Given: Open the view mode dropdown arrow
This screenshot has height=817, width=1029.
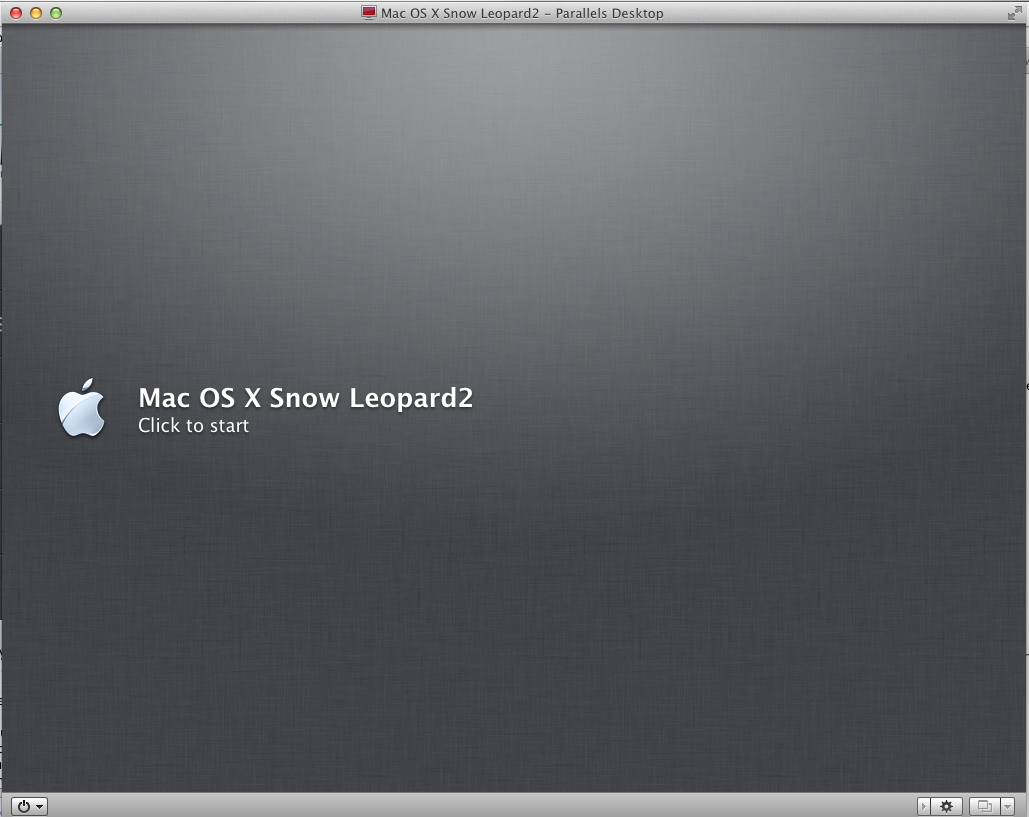Looking at the screenshot, I should click(x=1007, y=806).
